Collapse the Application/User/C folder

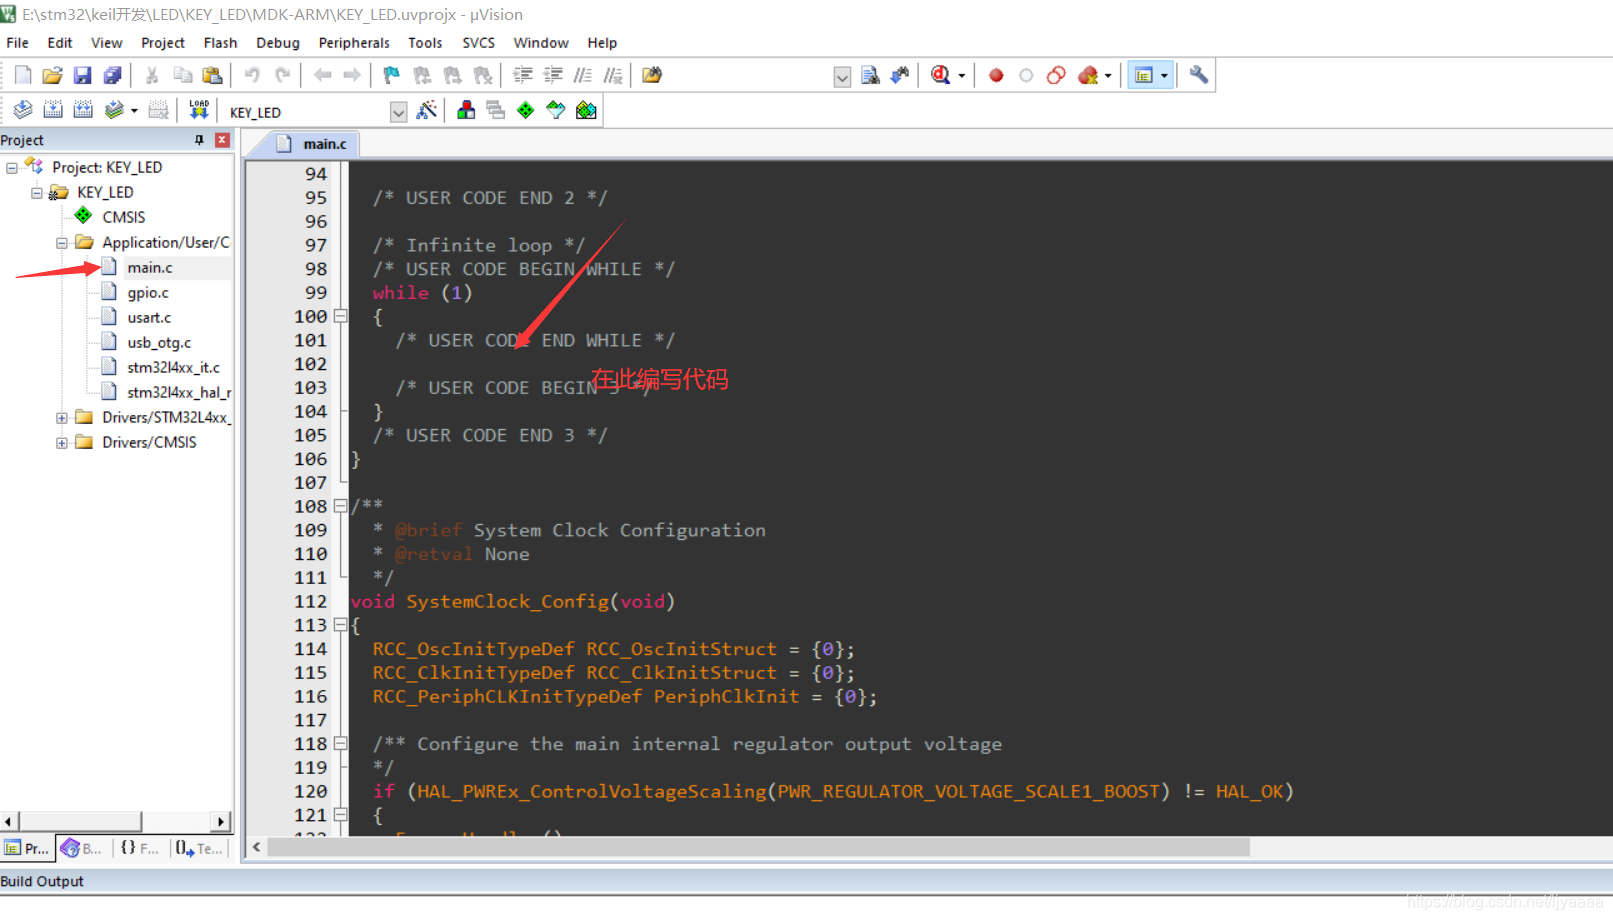coord(62,243)
